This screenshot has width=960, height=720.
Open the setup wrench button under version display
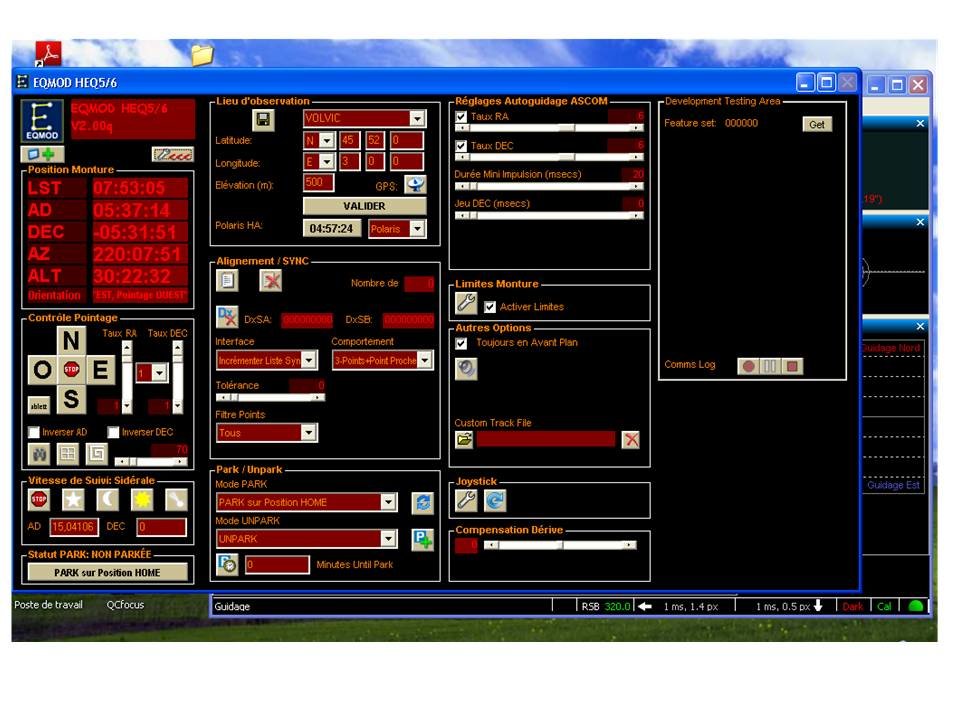[173, 154]
